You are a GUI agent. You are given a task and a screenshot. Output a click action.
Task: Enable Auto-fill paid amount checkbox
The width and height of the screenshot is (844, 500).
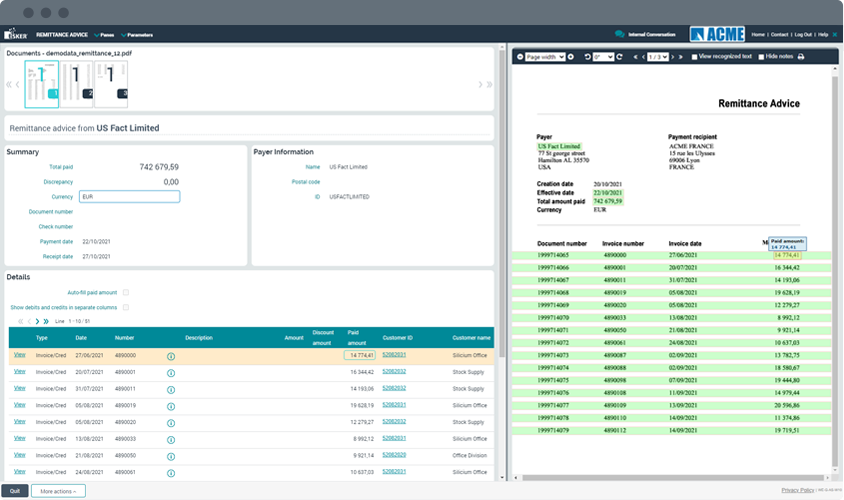point(125,292)
